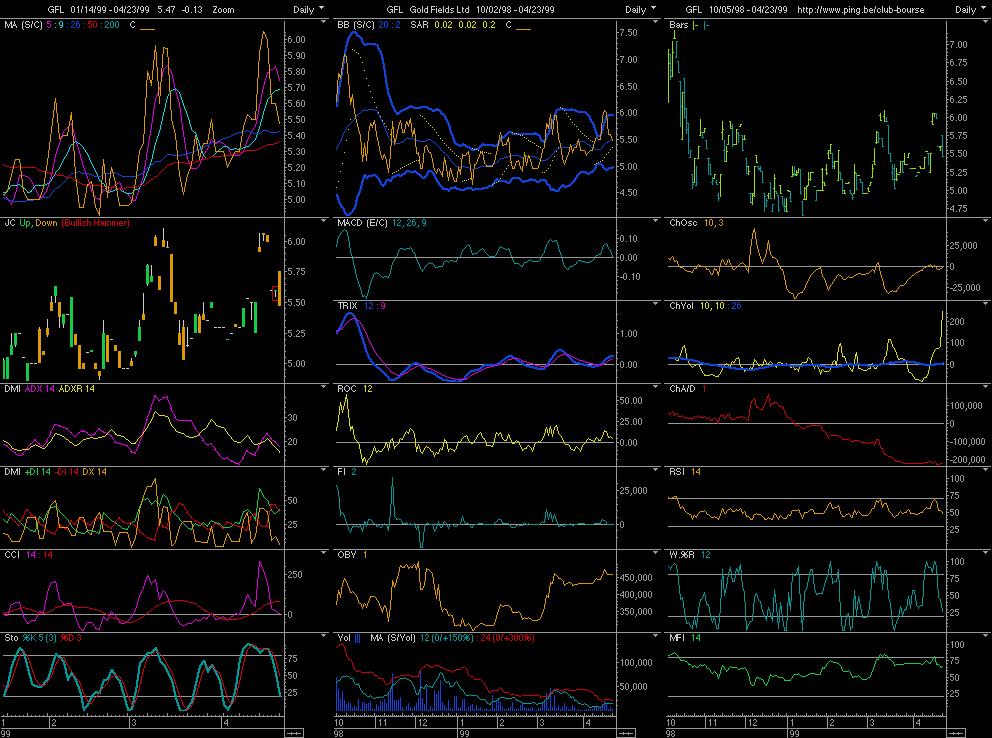Click the 10/05/98 - 04/23/99 date range
992x738 pixels.
748,9
